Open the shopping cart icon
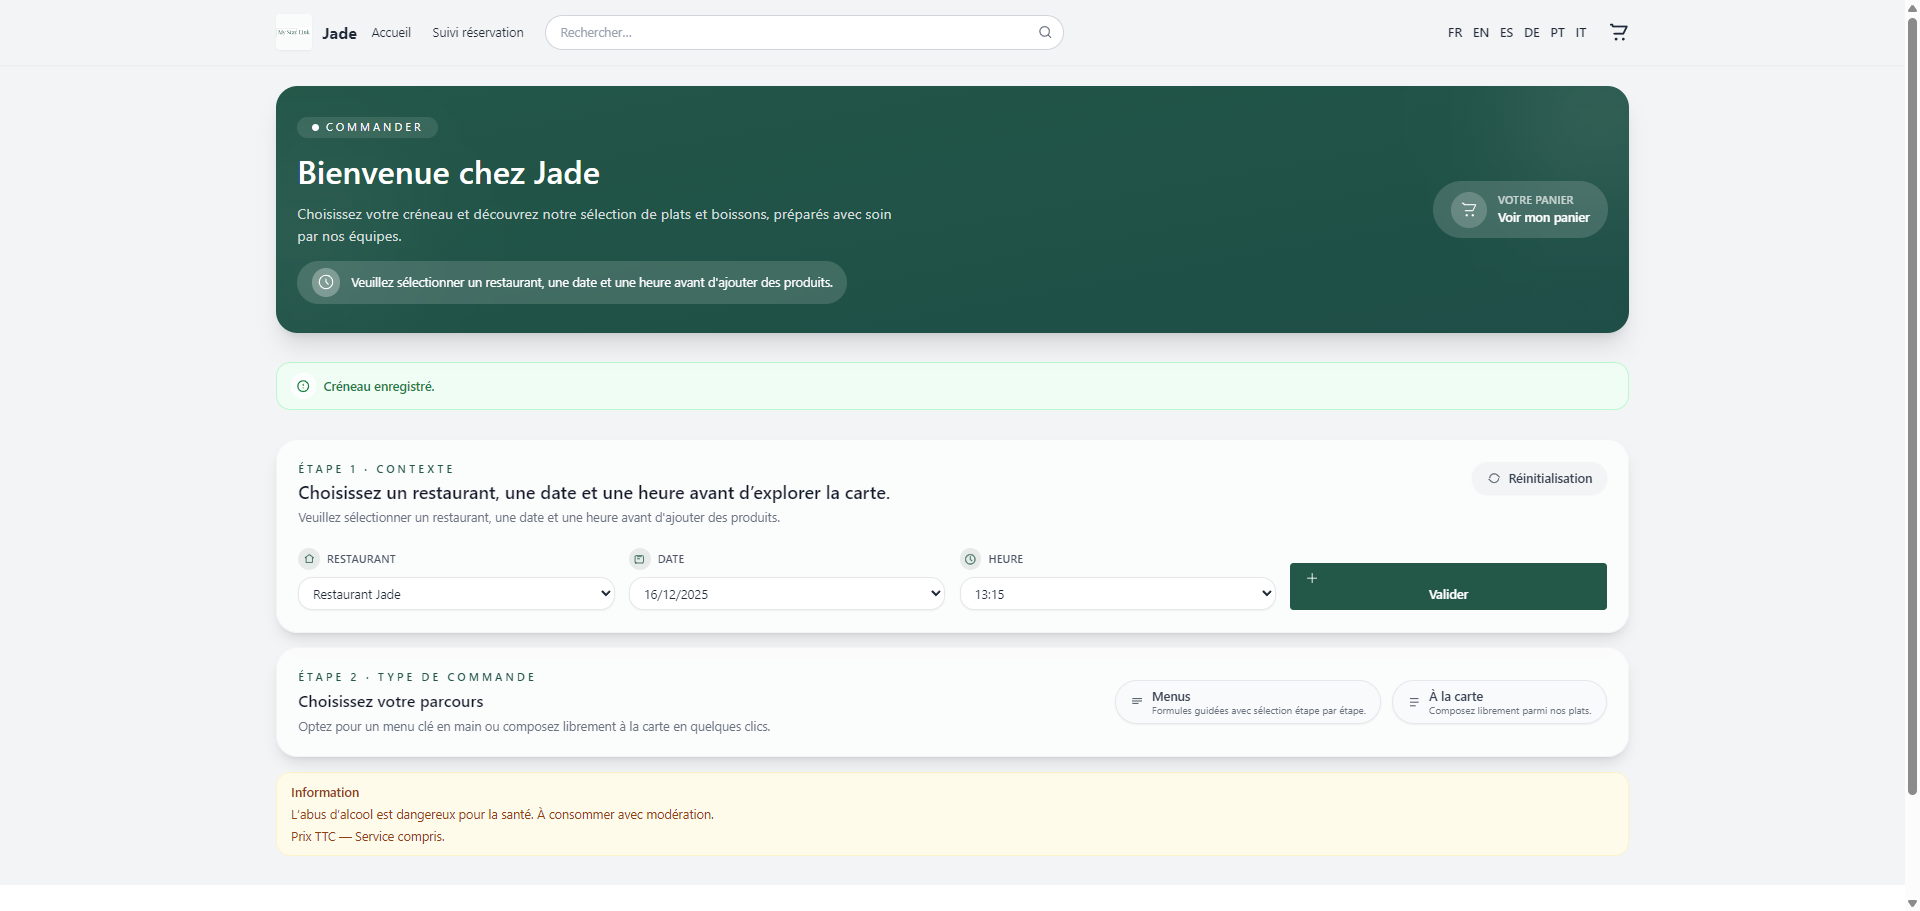 coord(1618,32)
